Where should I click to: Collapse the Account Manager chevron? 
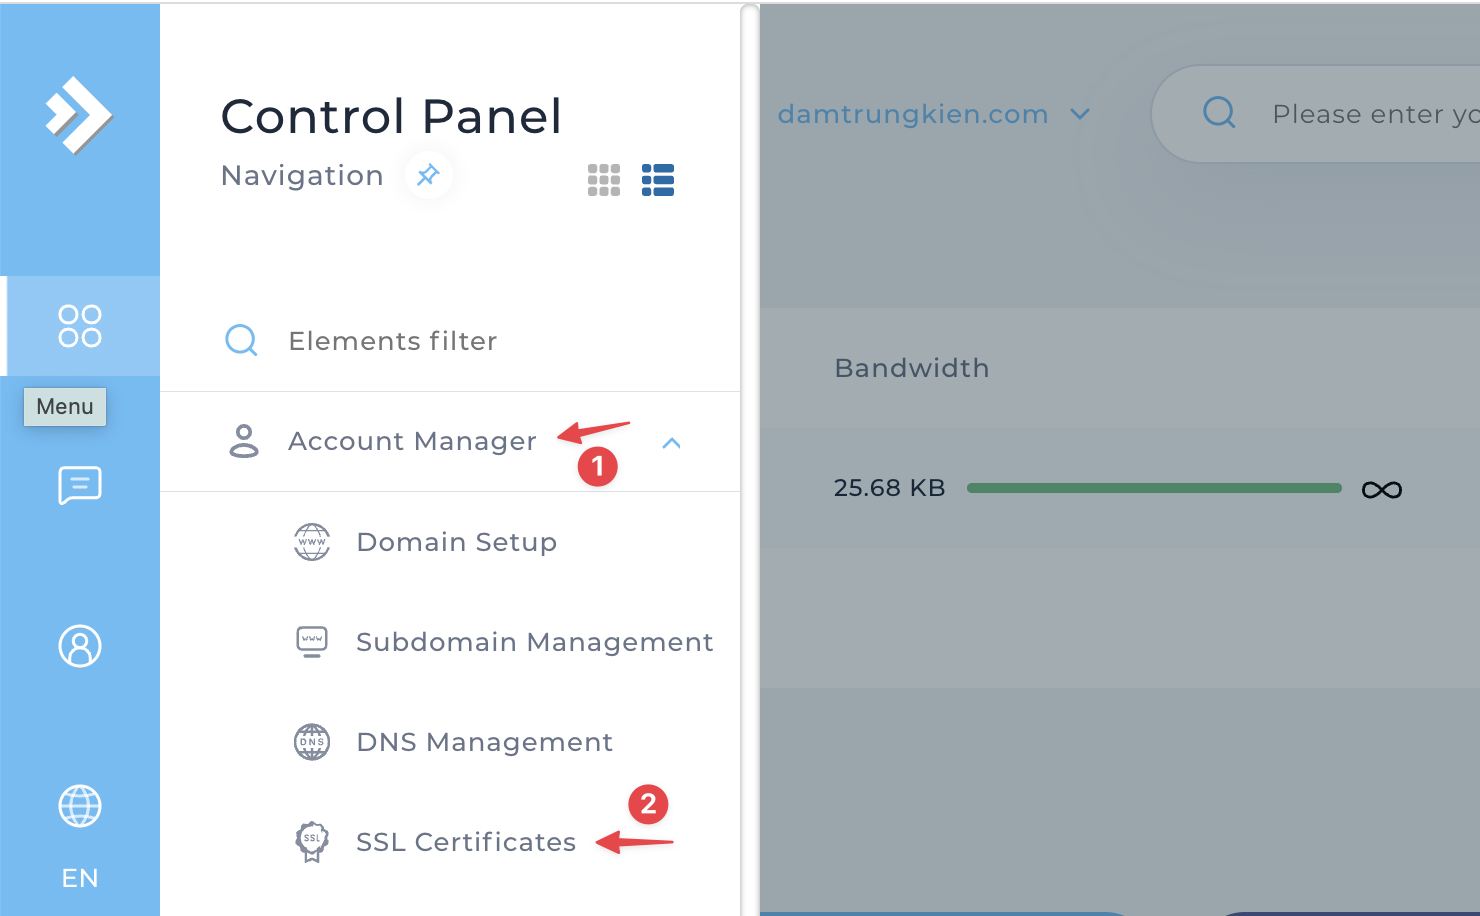[x=672, y=443]
